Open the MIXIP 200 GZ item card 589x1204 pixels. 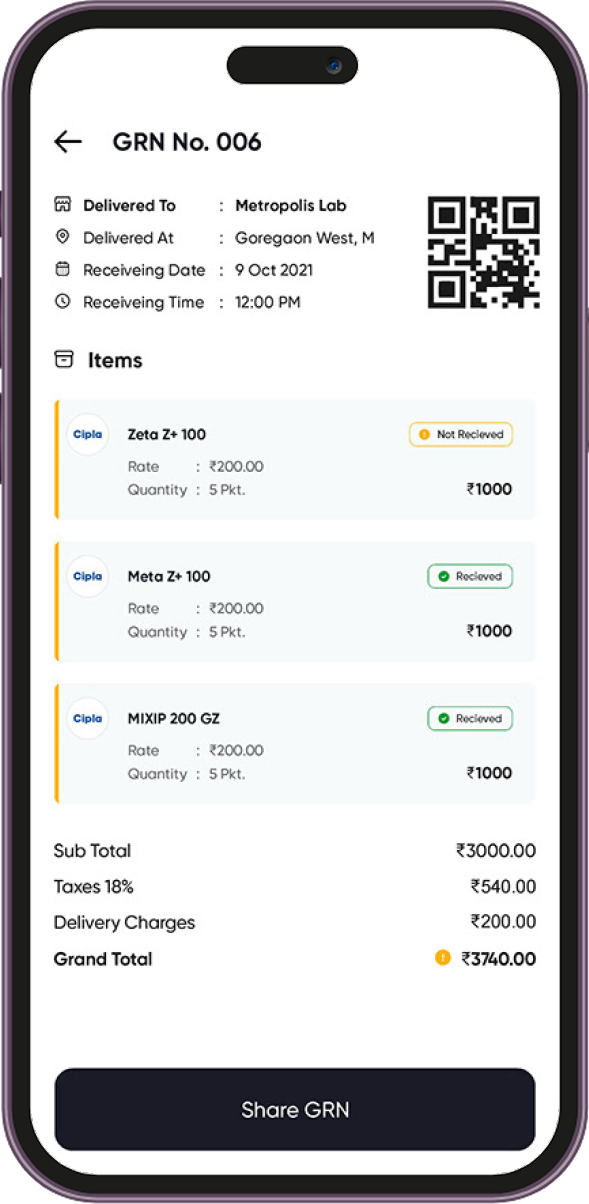[x=295, y=744]
